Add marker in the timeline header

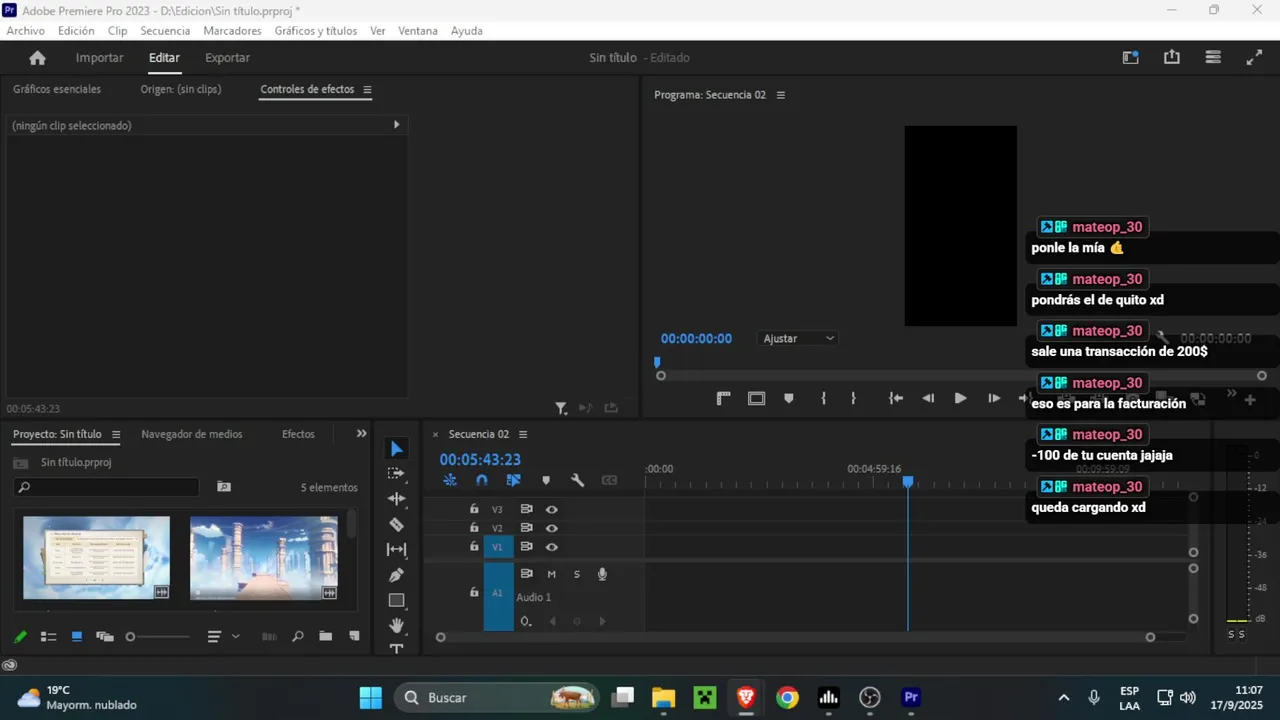click(x=546, y=480)
